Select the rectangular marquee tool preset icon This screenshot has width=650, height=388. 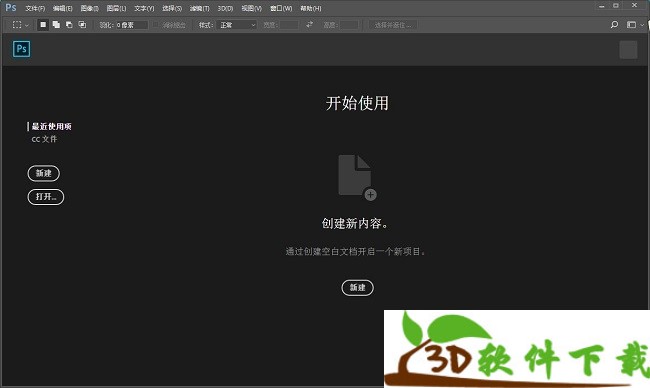[x=17, y=25]
